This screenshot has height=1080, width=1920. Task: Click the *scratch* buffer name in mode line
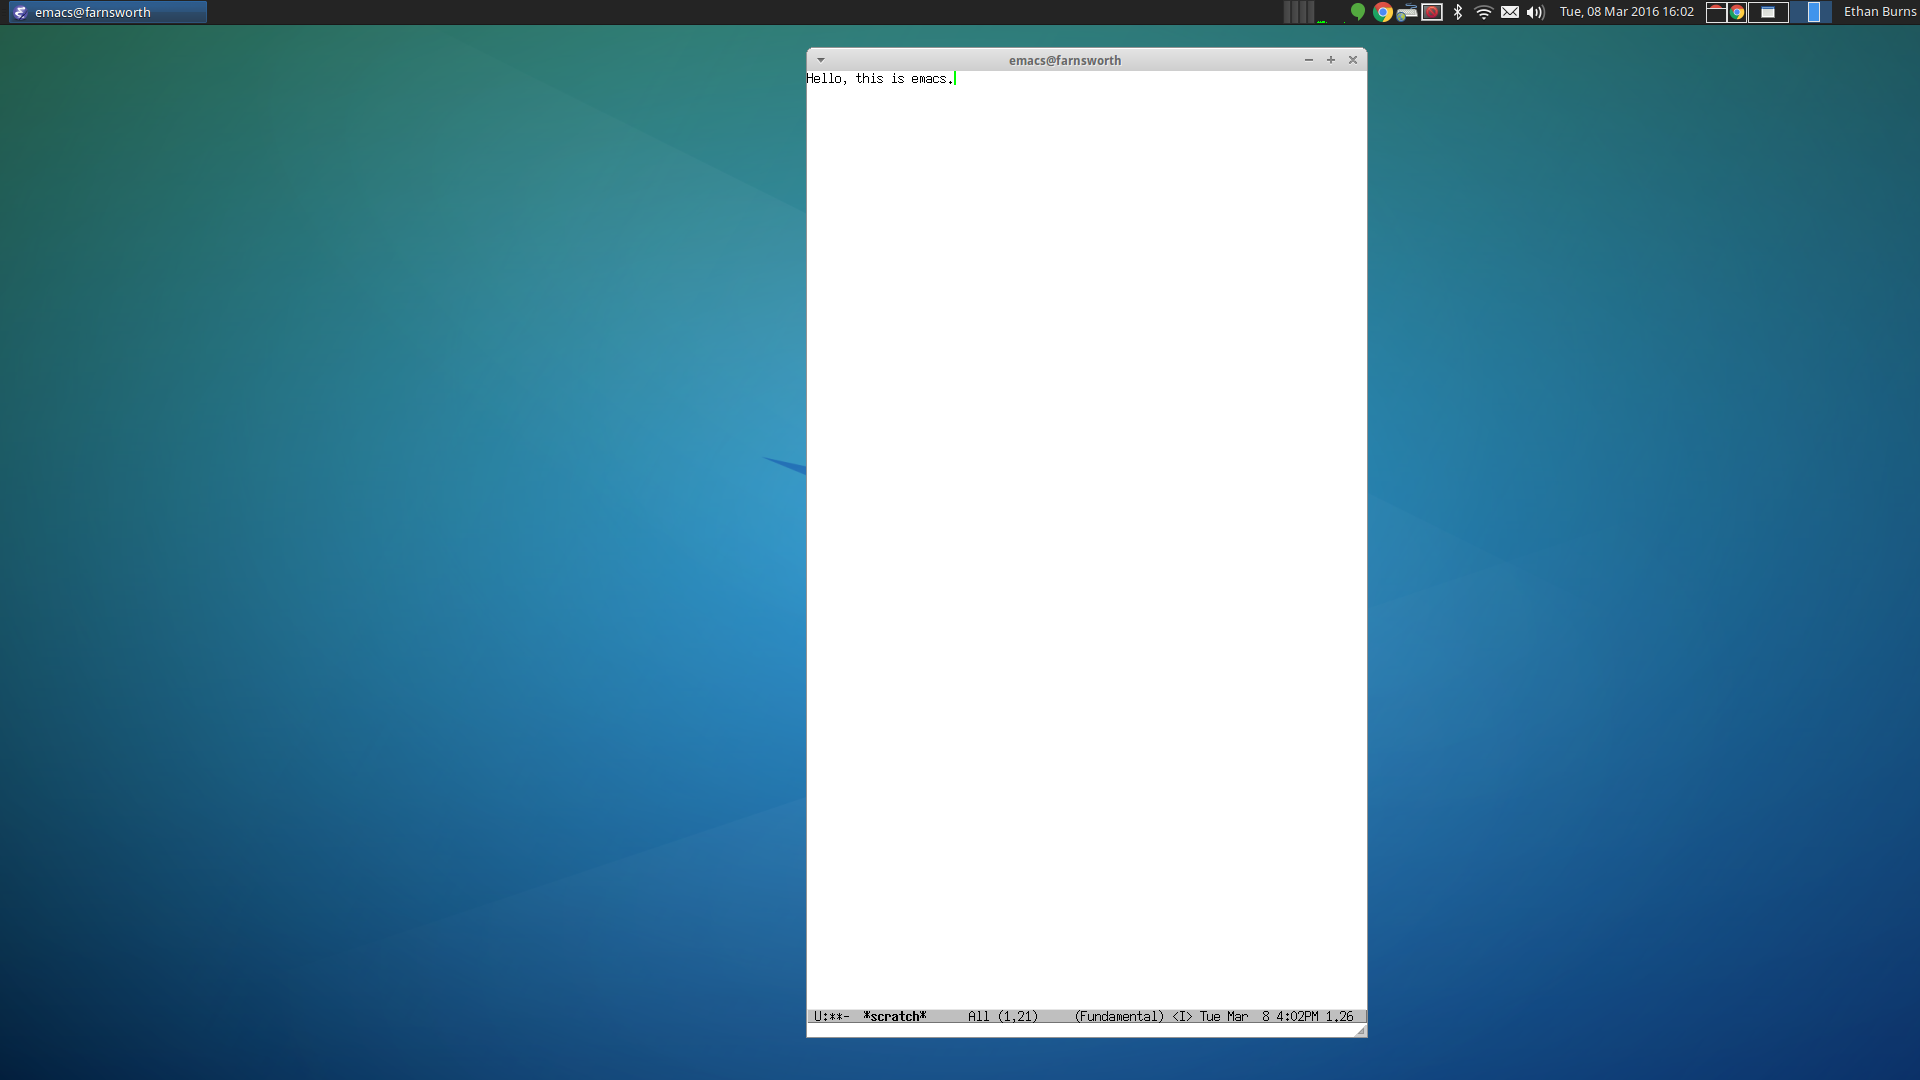(x=895, y=1016)
